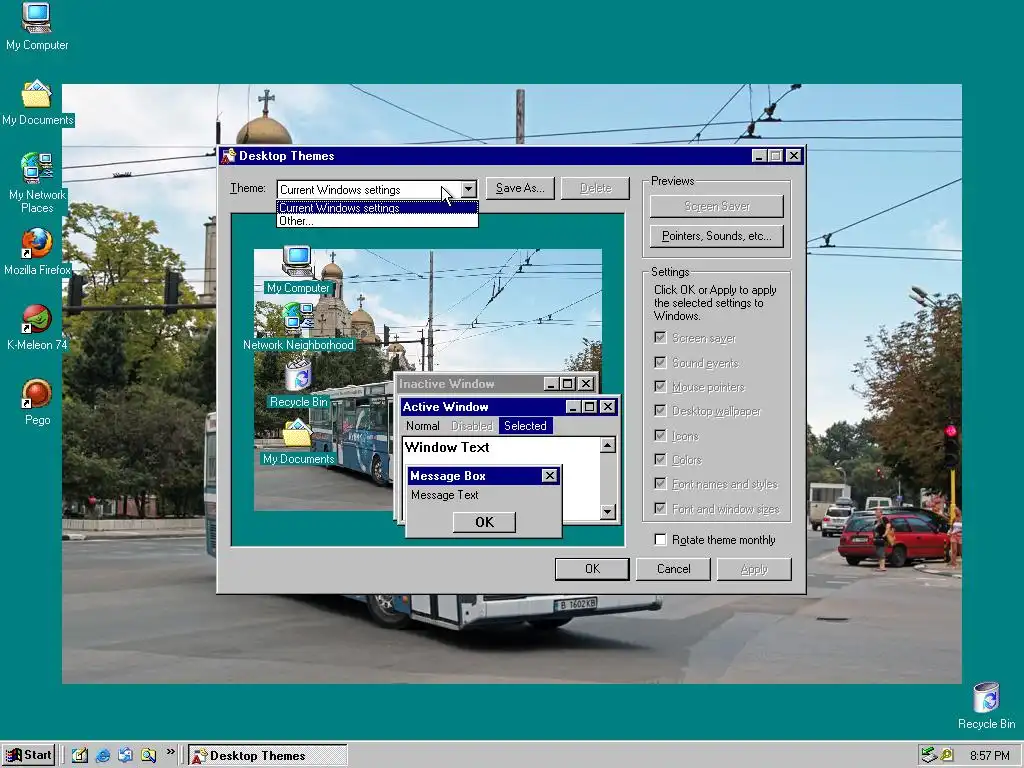Click the Window Text in preview
The height and width of the screenshot is (768, 1024).
point(447,447)
